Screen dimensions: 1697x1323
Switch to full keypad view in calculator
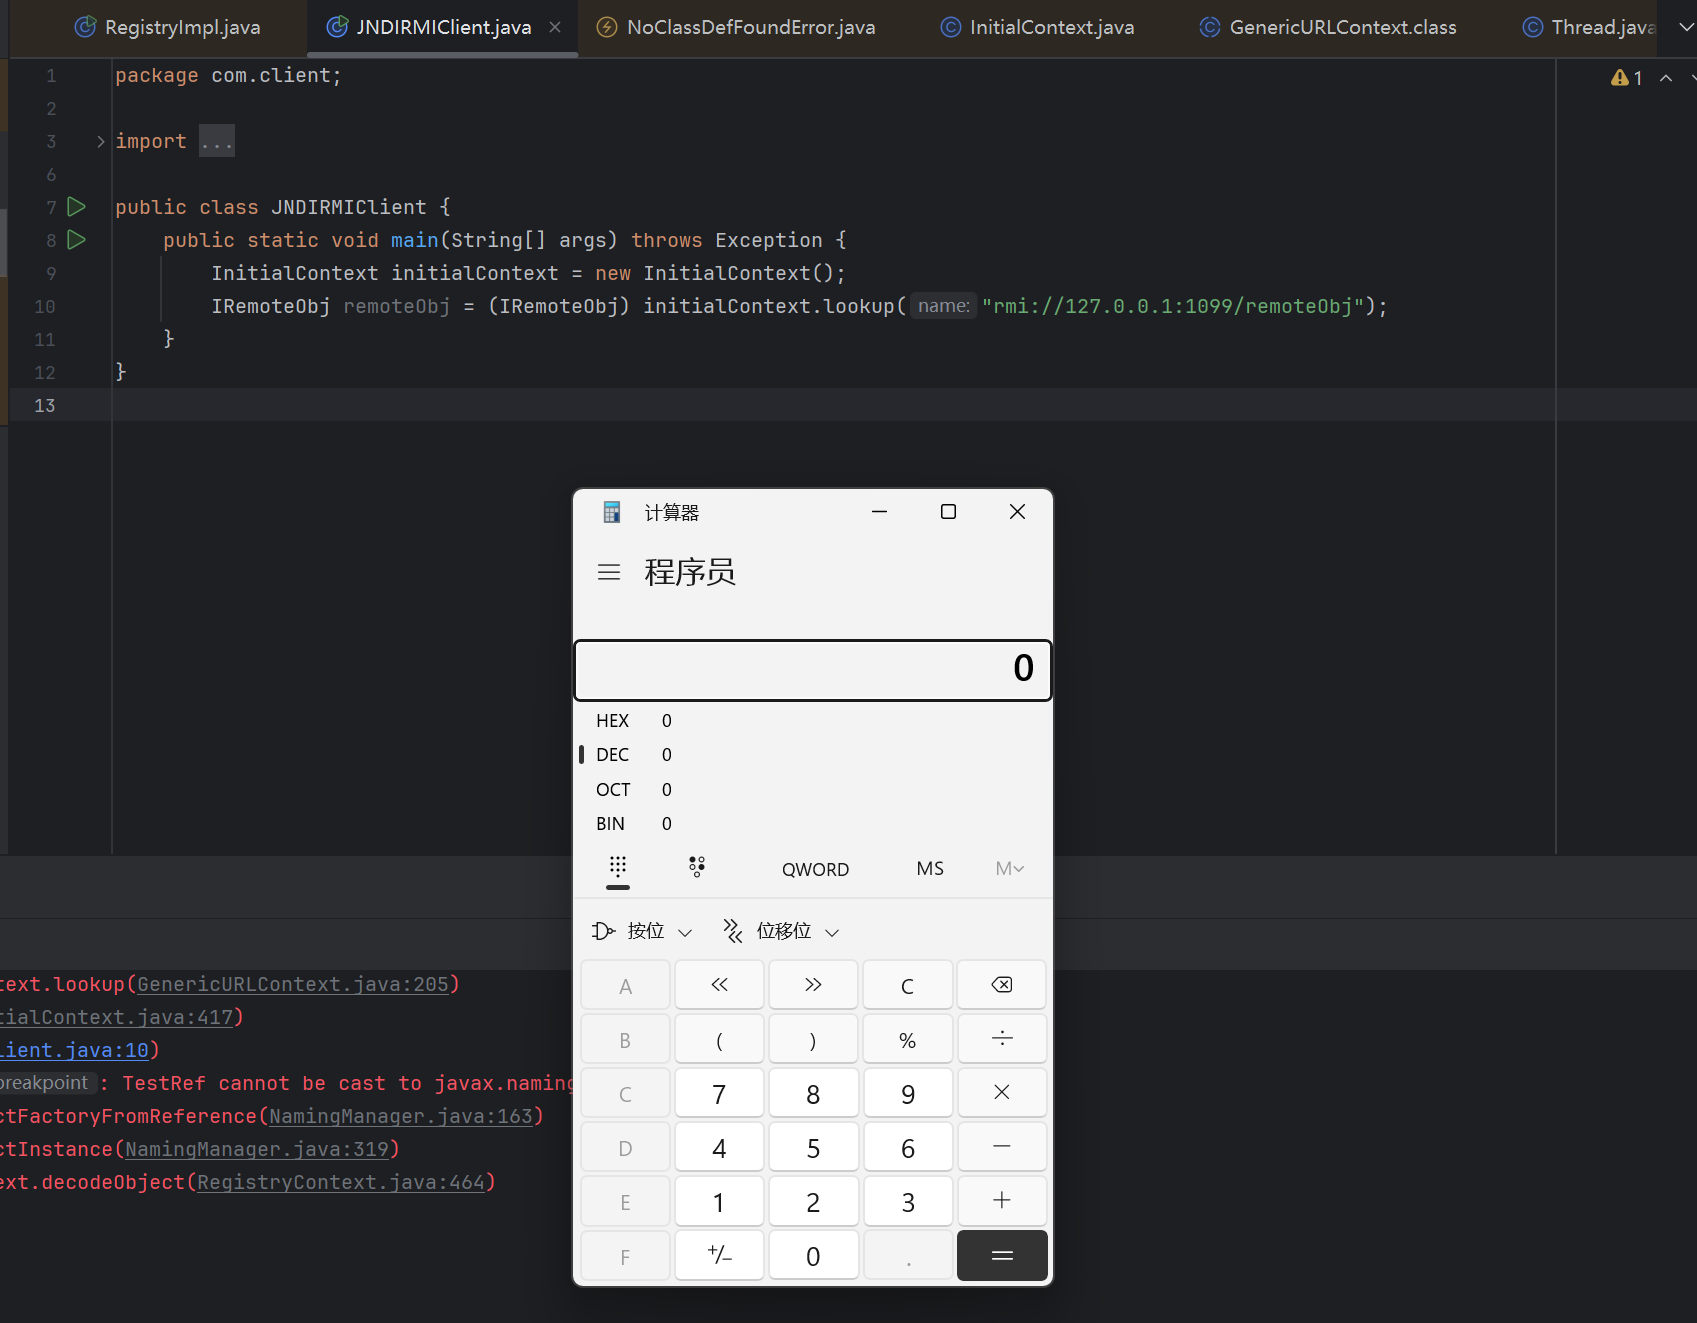(x=618, y=868)
